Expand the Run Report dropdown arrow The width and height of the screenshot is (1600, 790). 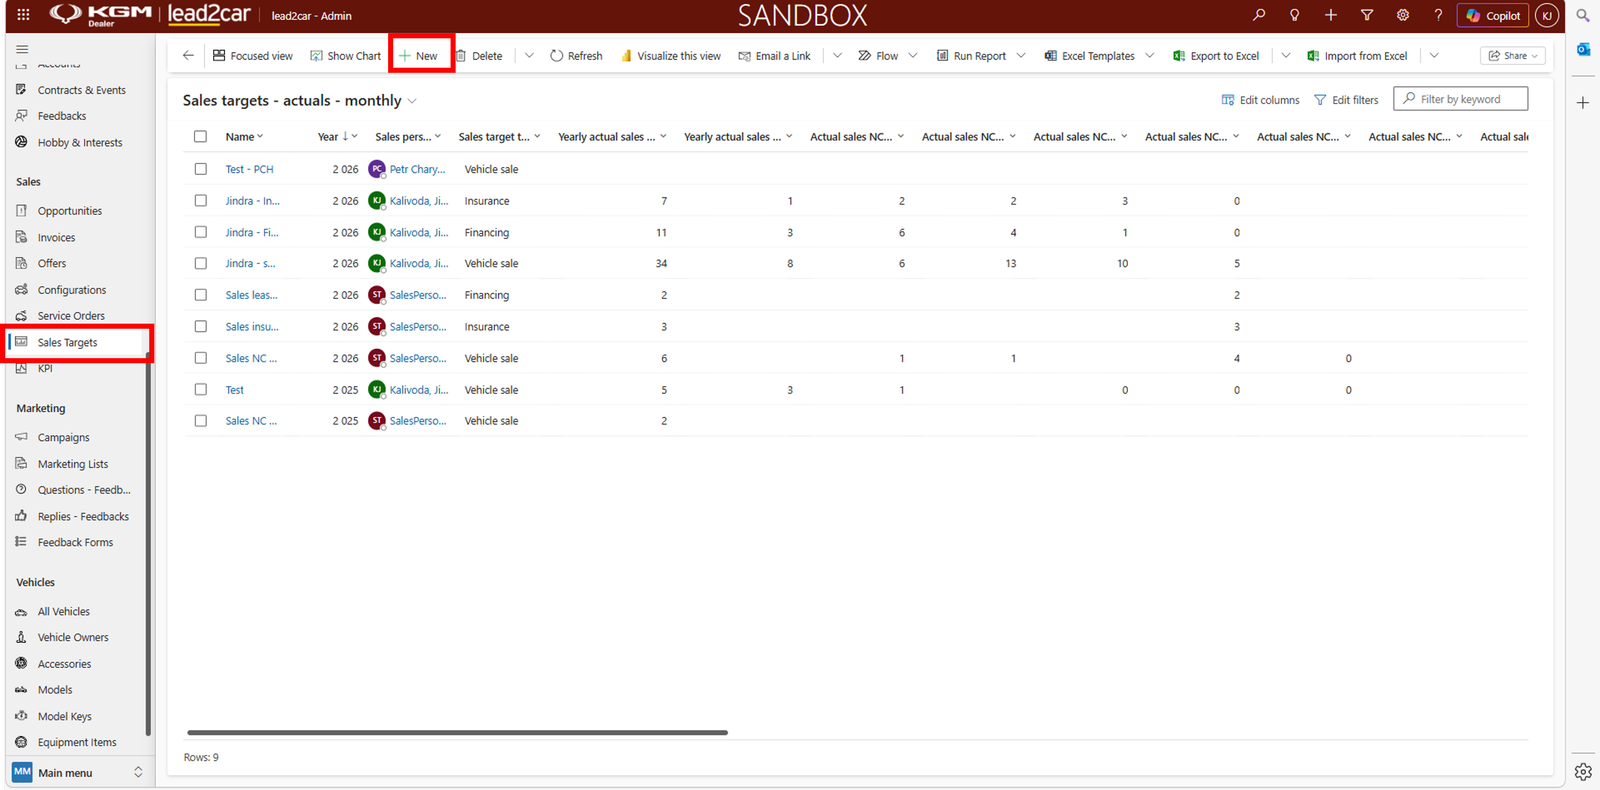pos(1021,56)
